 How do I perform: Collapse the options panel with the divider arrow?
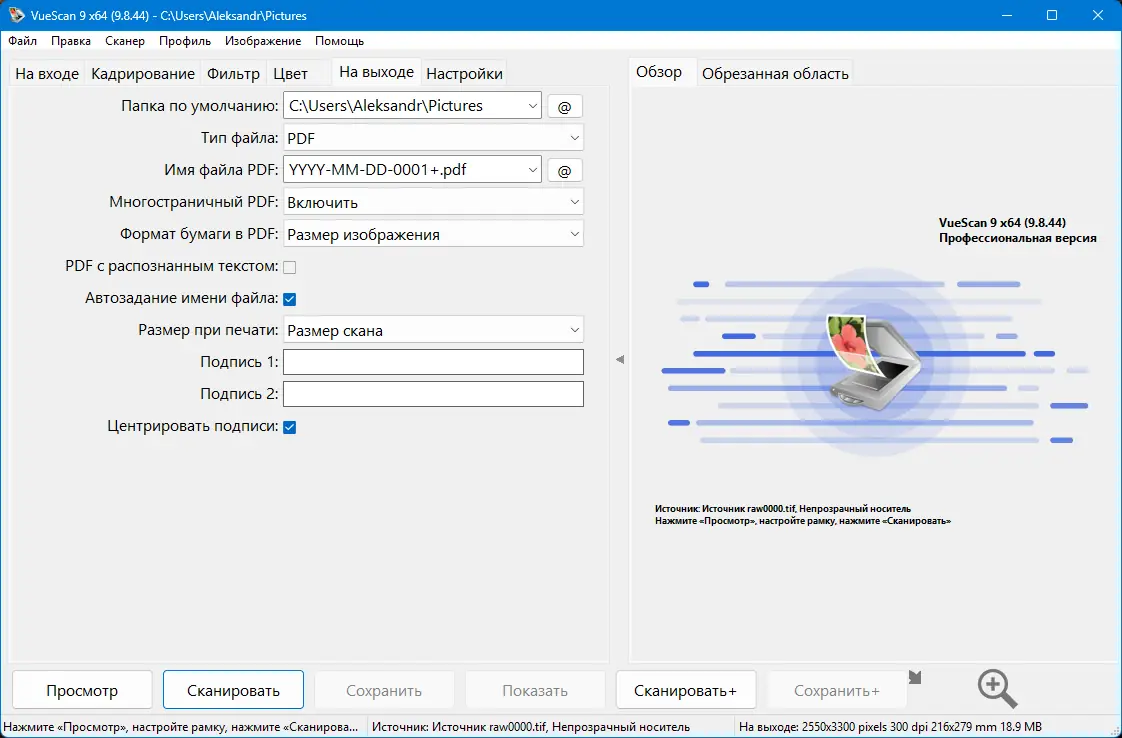point(620,359)
